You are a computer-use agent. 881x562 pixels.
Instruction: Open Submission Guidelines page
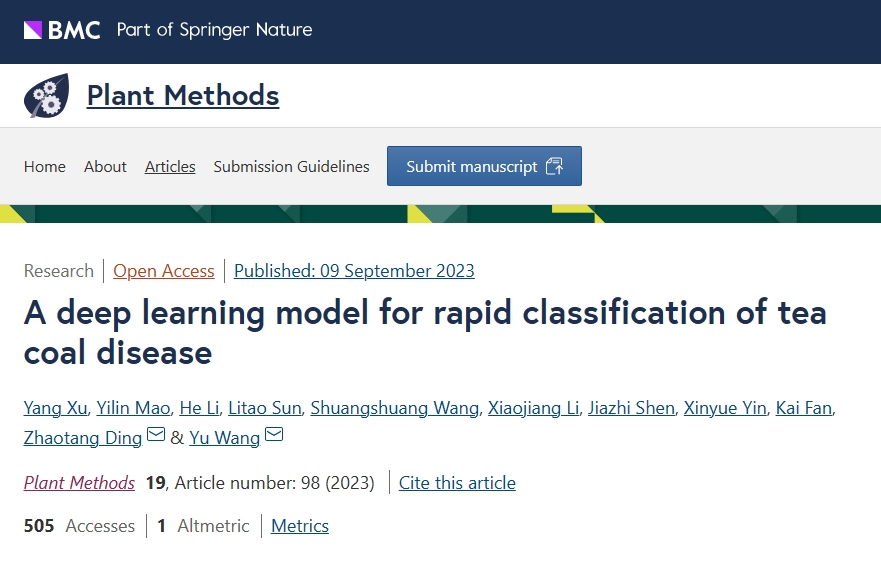[291, 167]
